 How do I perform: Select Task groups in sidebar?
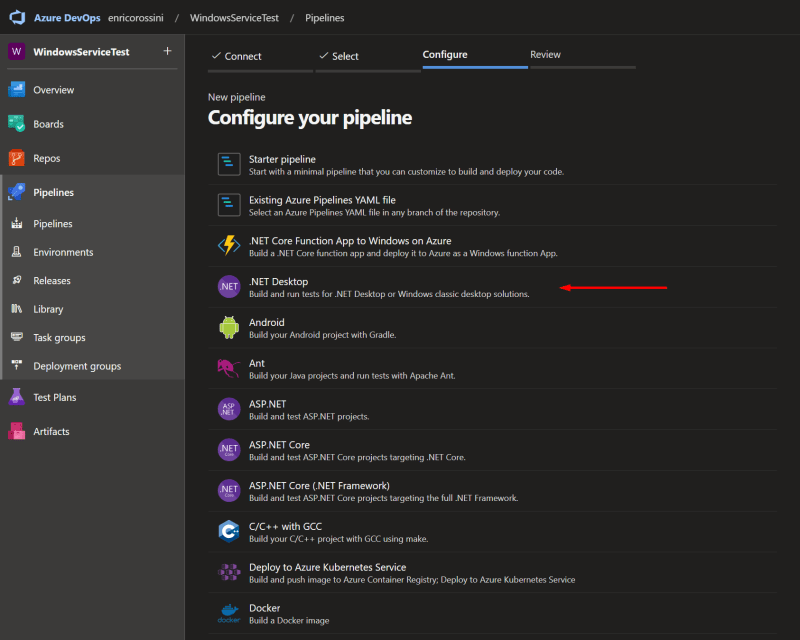point(59,337)
